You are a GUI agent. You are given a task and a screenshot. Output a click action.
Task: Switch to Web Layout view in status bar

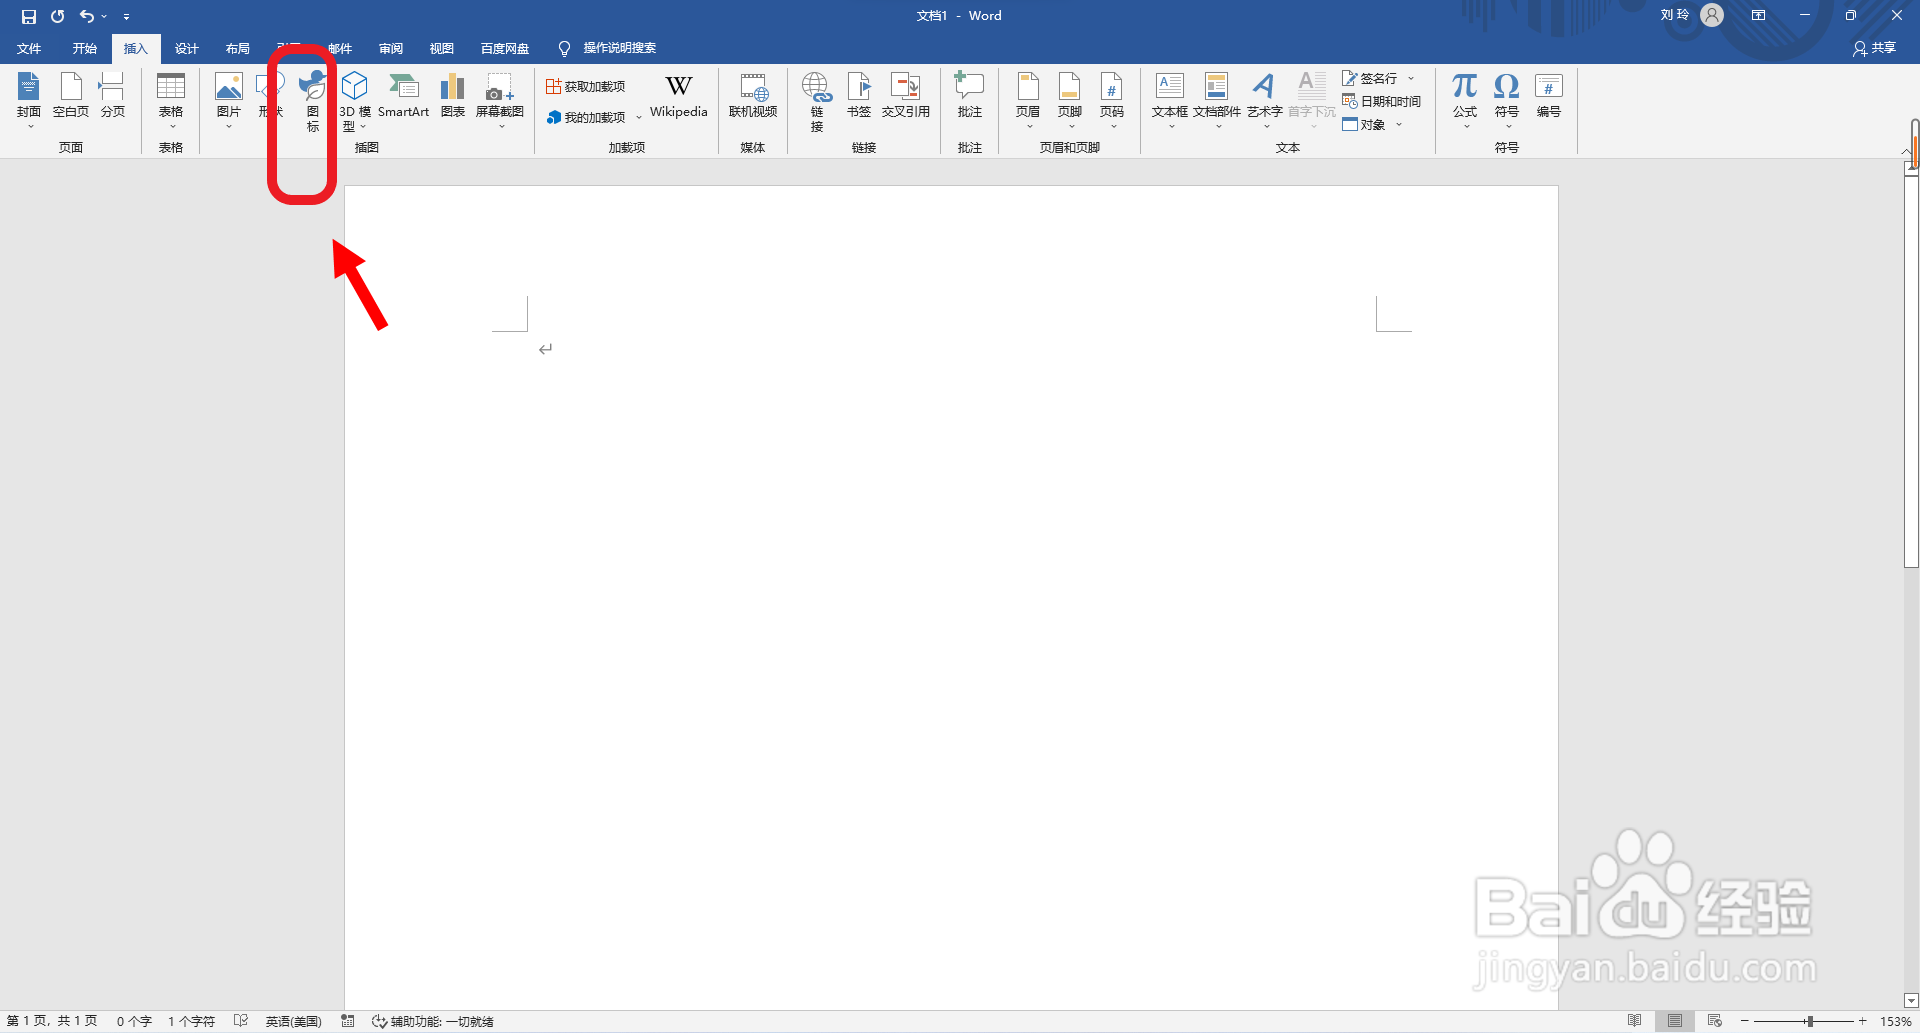coord(1715,1021)
